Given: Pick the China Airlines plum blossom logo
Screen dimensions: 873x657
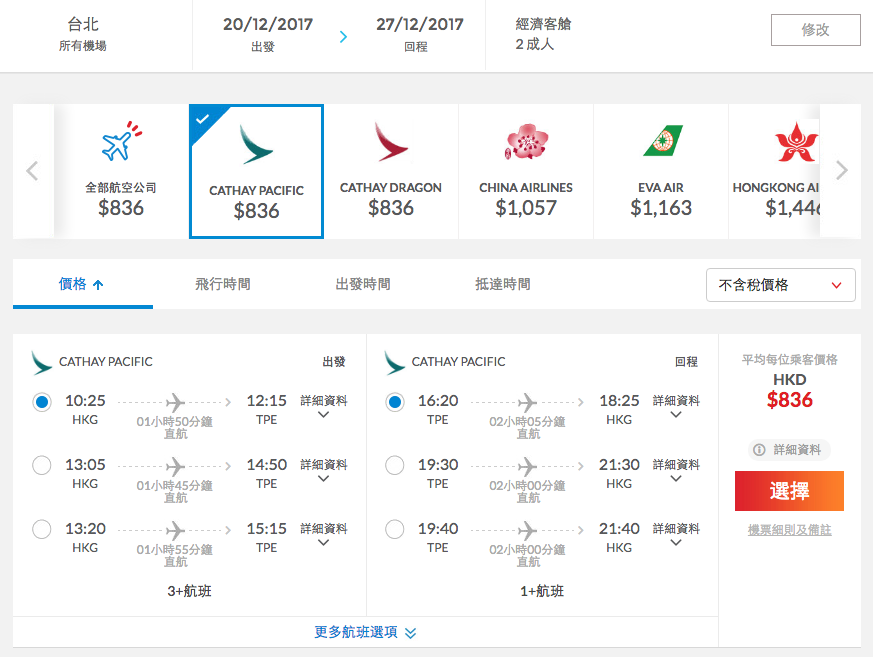Looking at the screenshot, I should 526,142.
